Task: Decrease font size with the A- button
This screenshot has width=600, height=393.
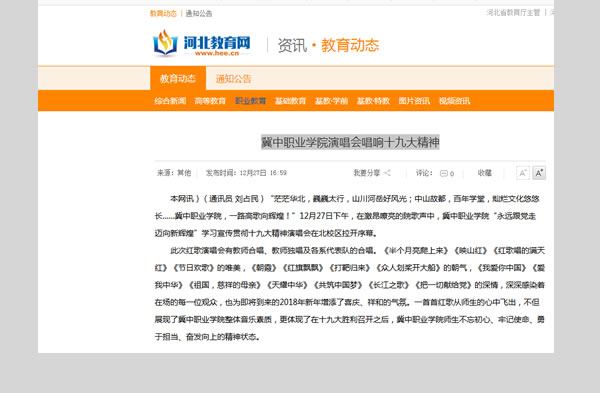Action: pyautogui.click(x=523, y=173)
